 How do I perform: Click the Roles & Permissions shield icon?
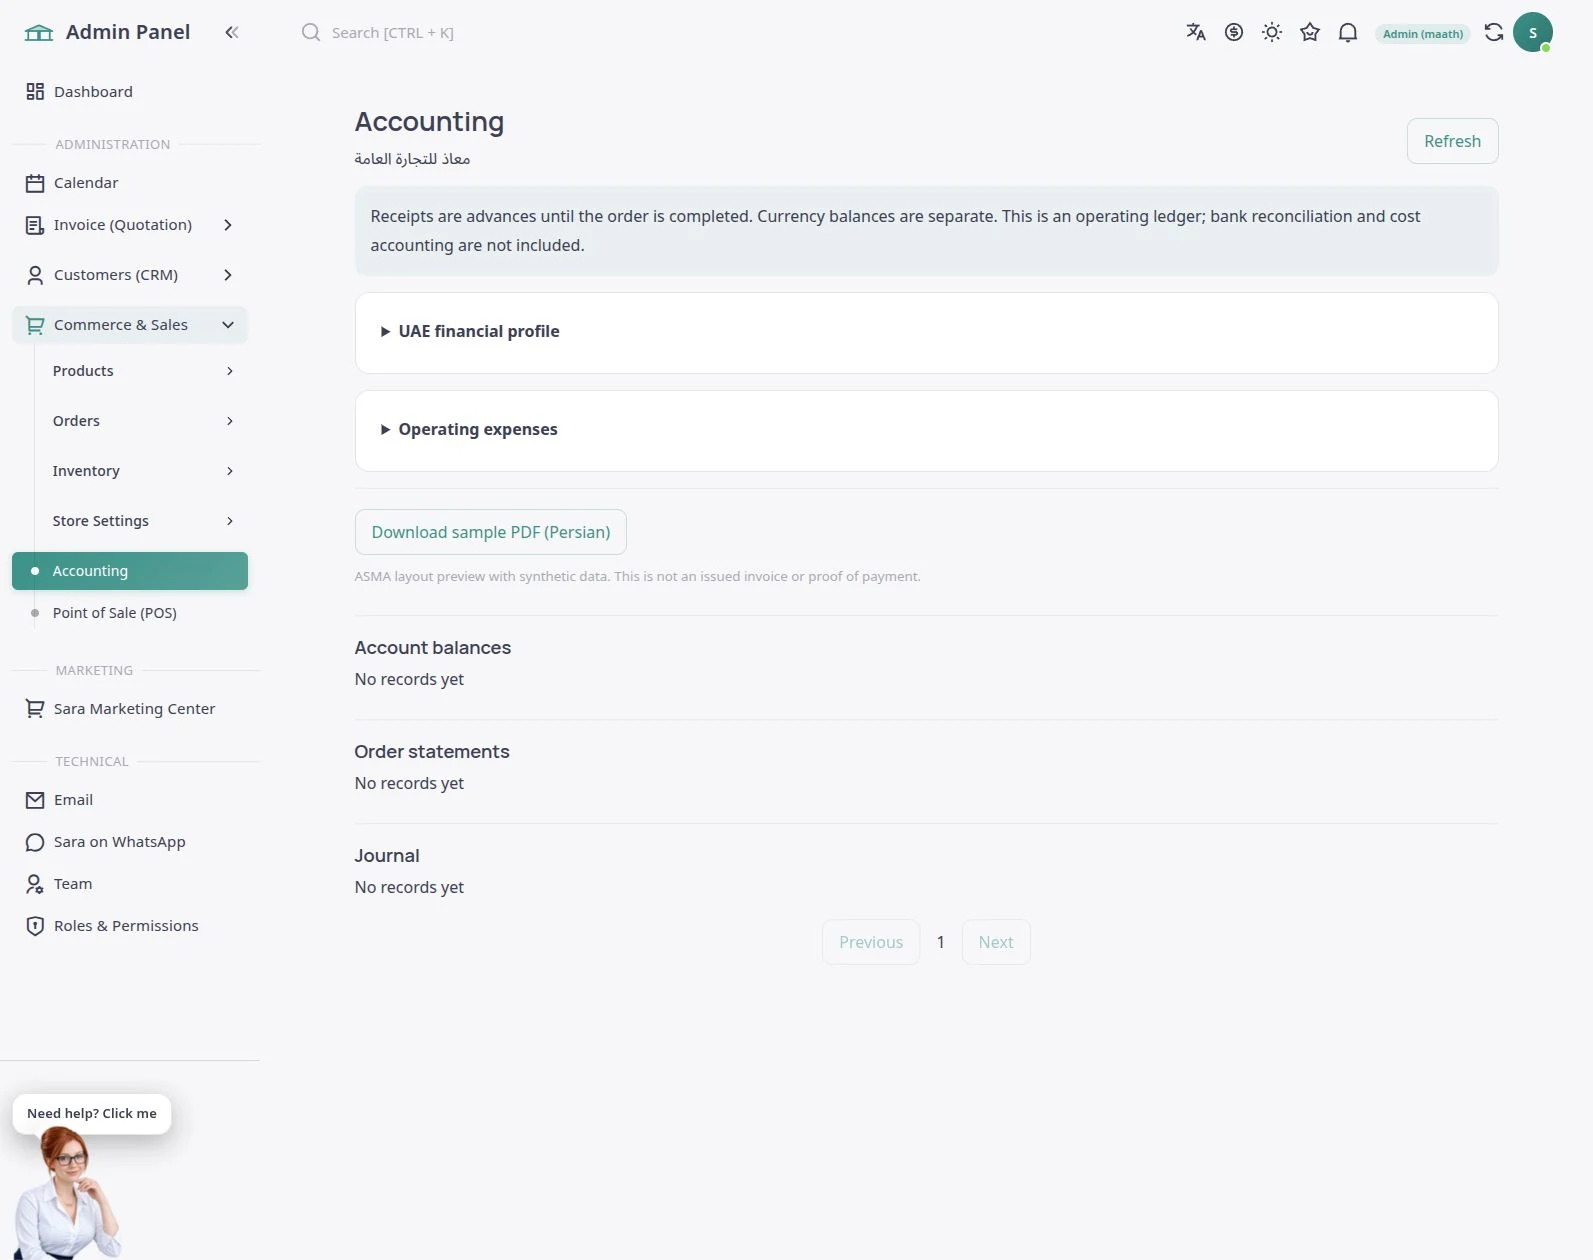pyautogui.click(x=35, y=926)
